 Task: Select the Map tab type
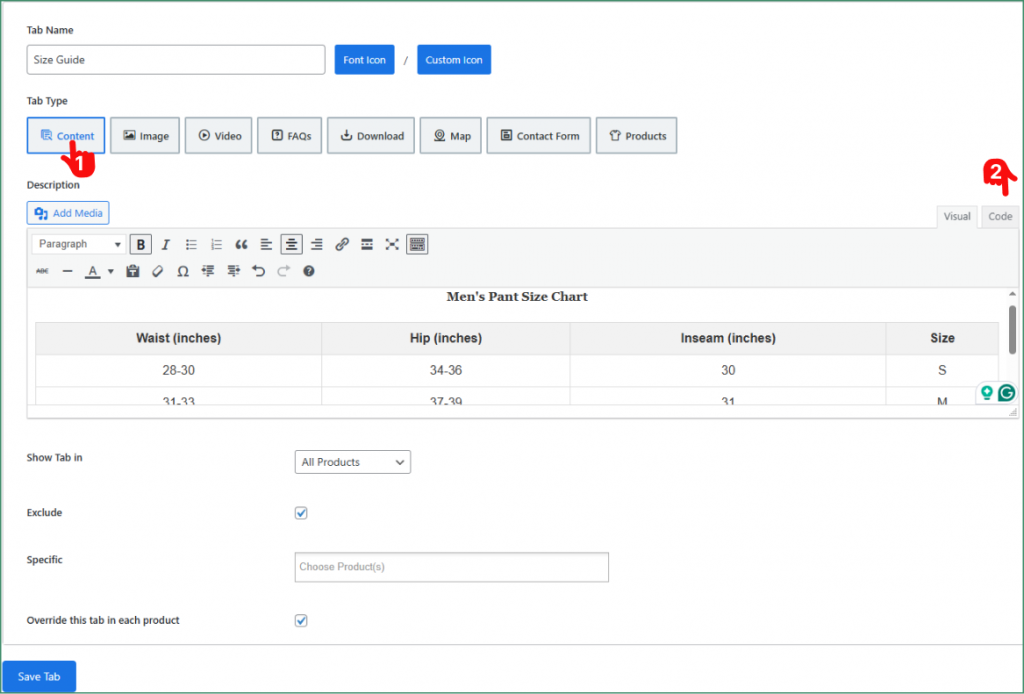451,136
